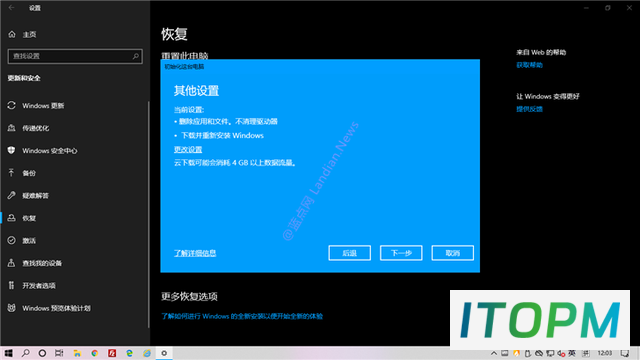This screenshot has height=360, width=640.
Task: Open the 了解详细信息 link
Action: coord(195,253)
